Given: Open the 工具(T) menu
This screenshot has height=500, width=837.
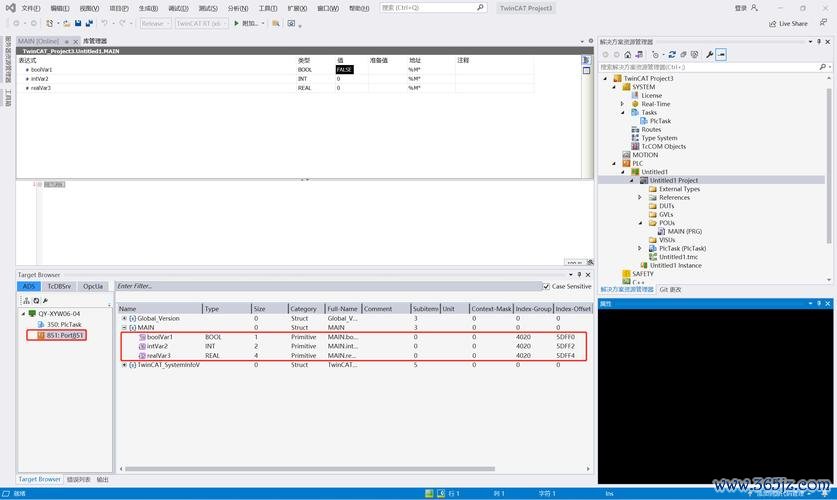Looking at the screenshot, I should click(x=267, y=9).
